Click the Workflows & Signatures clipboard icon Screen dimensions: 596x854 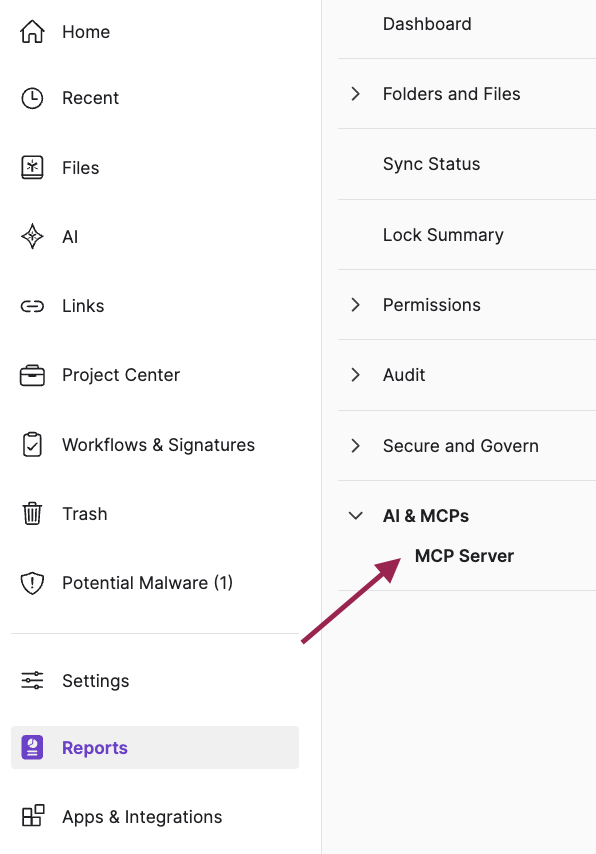pyautogui.click(x=32, y=444)
